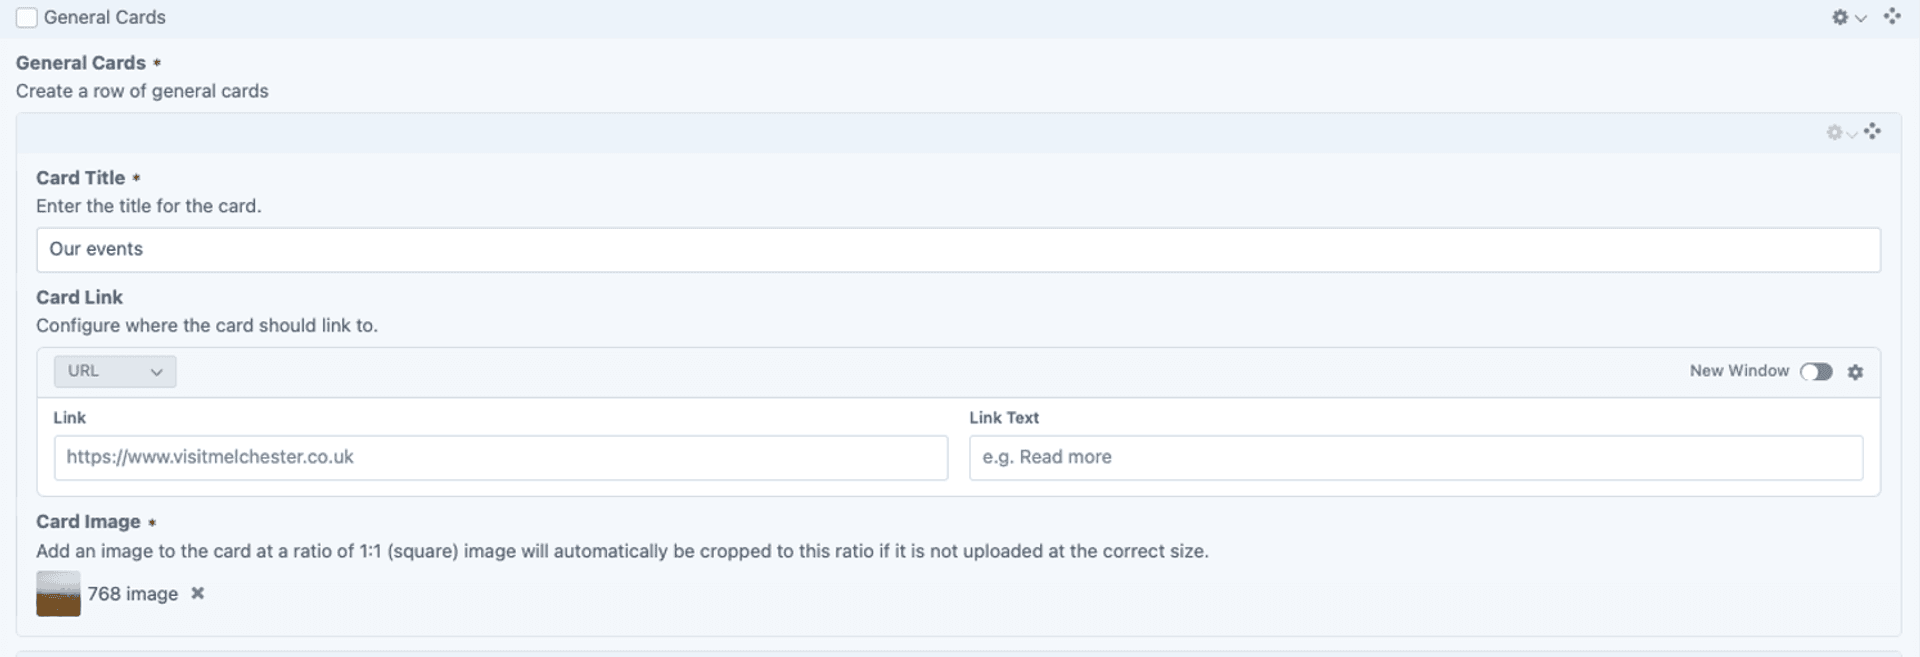Expand the chevron beside the card row gear

tap(1852, 134)
